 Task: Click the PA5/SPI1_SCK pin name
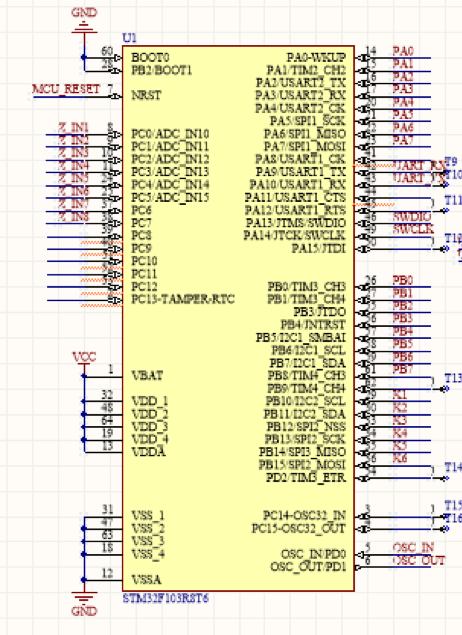click(308, 121)
